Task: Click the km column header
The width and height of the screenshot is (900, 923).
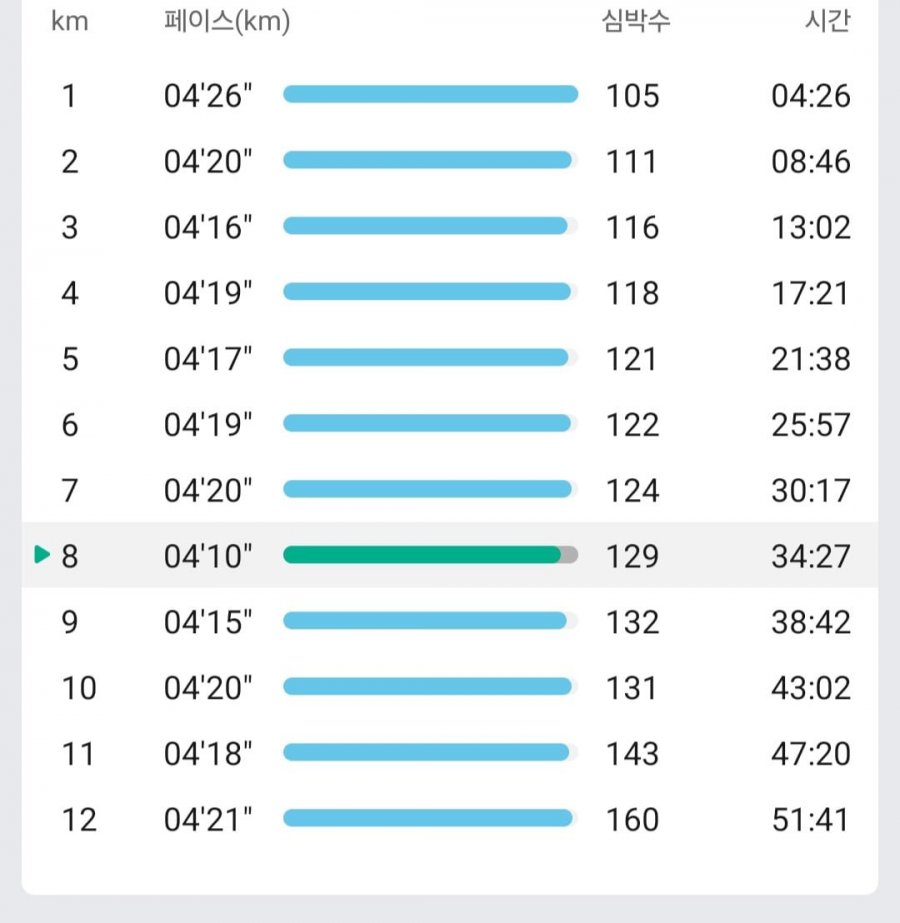Action: click(x=69, y=22)
